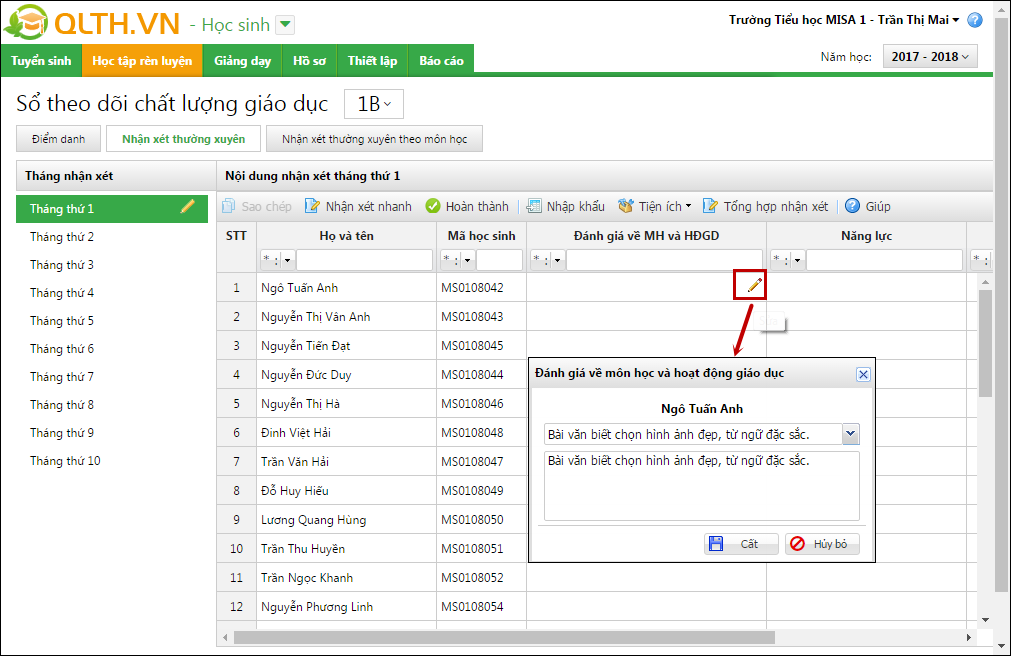The height and width of the screenshot is (656, 1011).
Task: Select Tháng thứ 9 in month list
Action: [x=112, y=432]
